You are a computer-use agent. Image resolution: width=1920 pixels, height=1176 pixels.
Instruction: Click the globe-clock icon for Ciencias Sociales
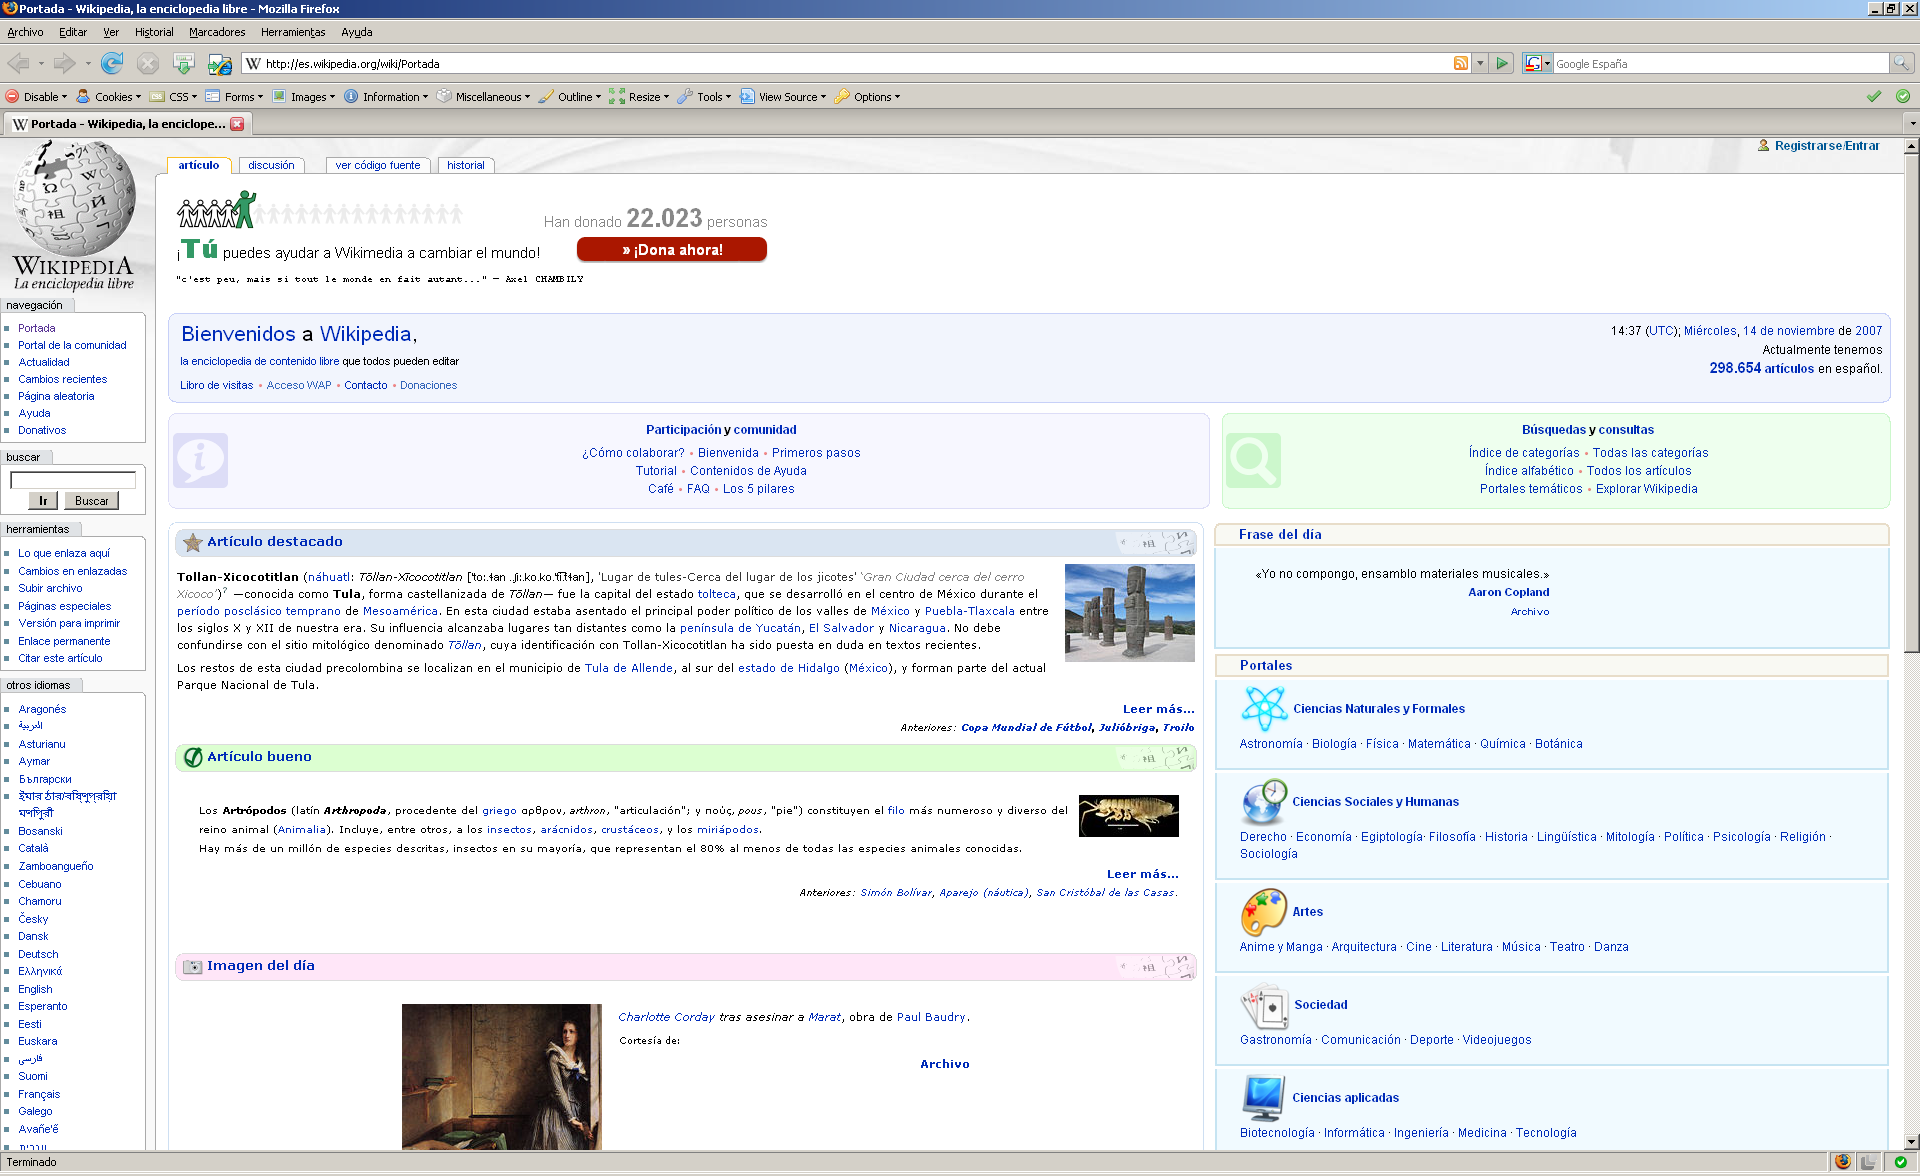(1264, 802)
